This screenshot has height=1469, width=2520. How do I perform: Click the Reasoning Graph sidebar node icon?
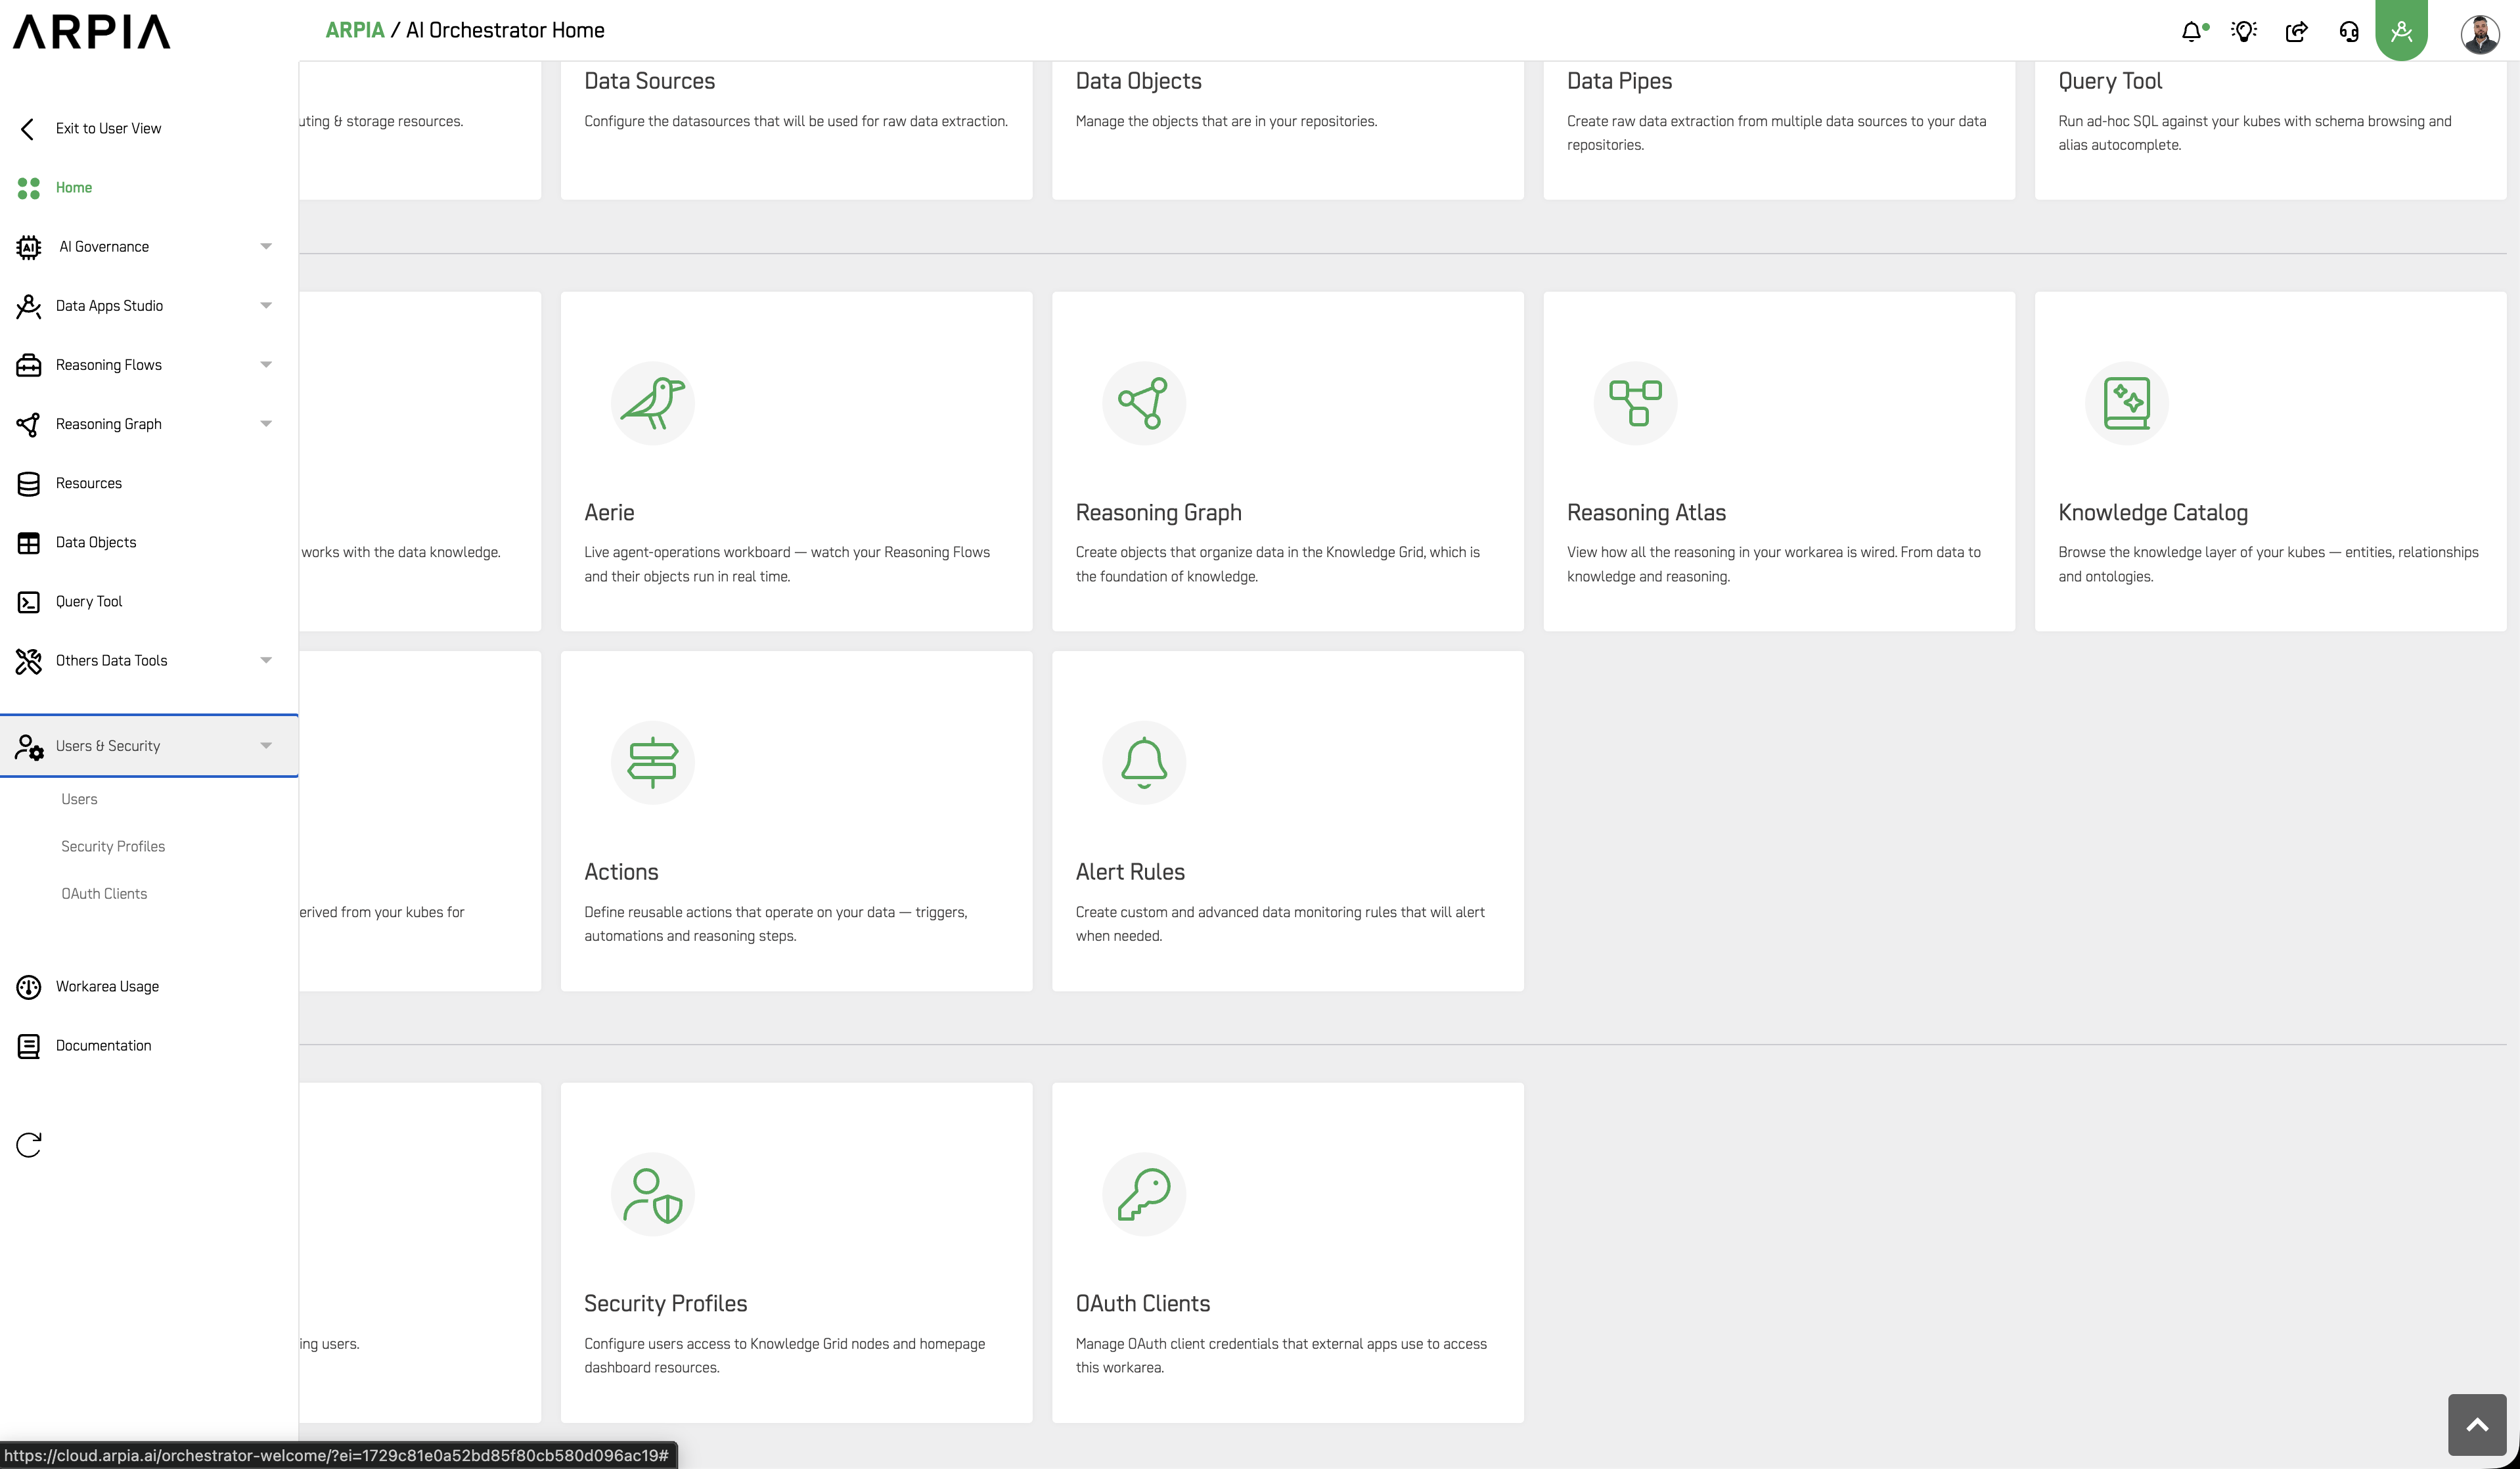tap(29, 424)
